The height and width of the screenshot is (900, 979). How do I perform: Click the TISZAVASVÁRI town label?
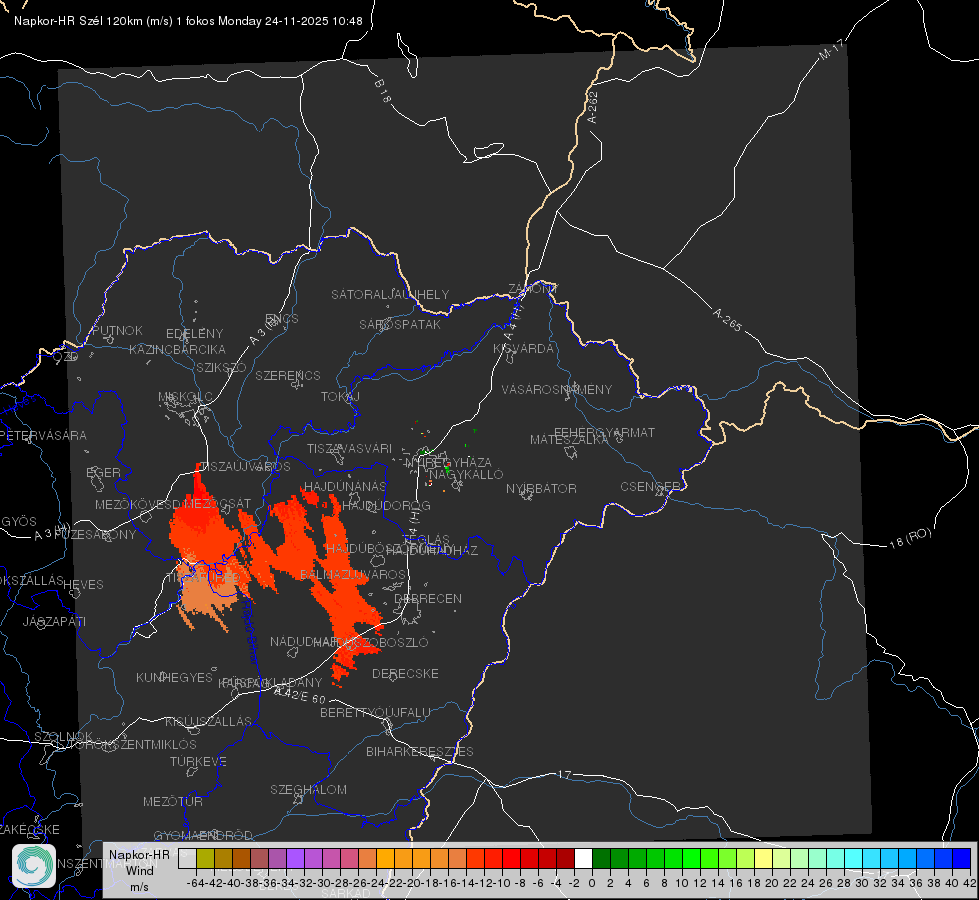(350, 448)
